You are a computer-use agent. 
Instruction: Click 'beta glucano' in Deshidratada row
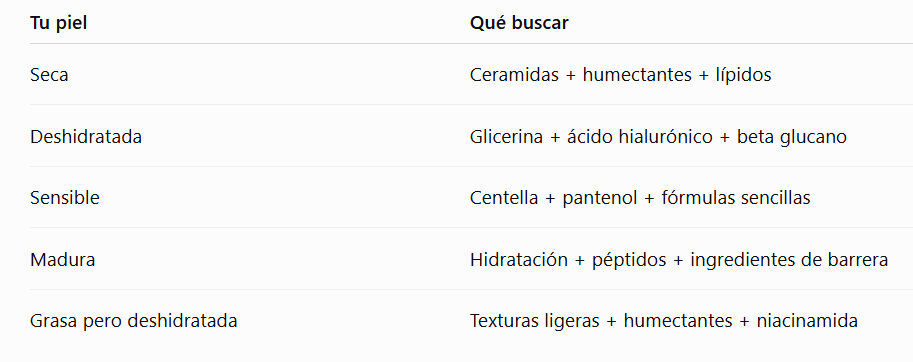(x=791, y=137)
